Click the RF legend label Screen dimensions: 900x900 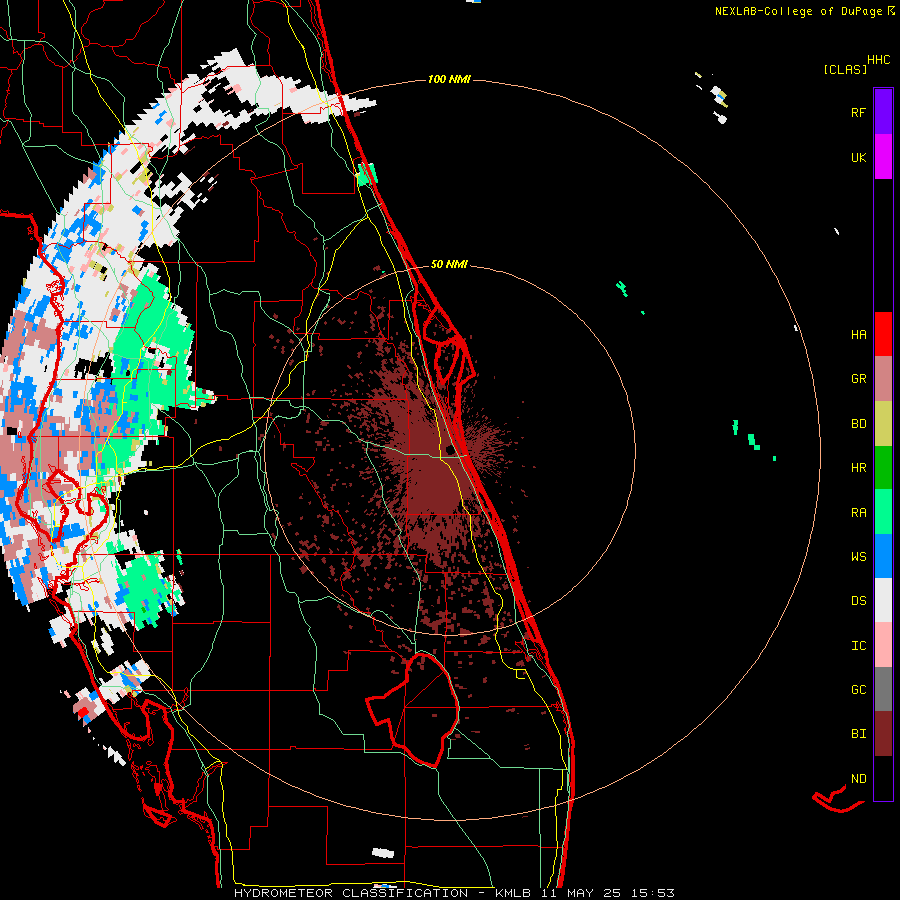(858, 112)
